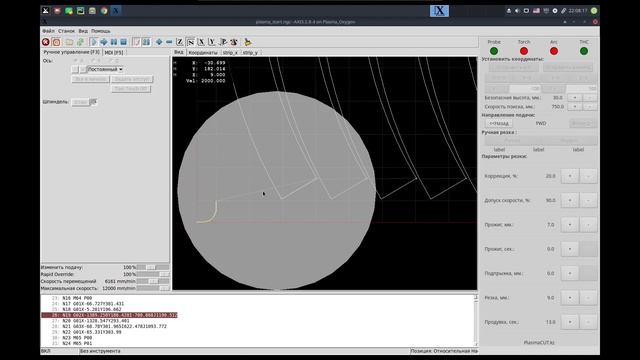The width and height of the screenshot is (640, 360).
Task: Increase Резка, мм value
Action: pyautogui.click(x=570, y=298)
